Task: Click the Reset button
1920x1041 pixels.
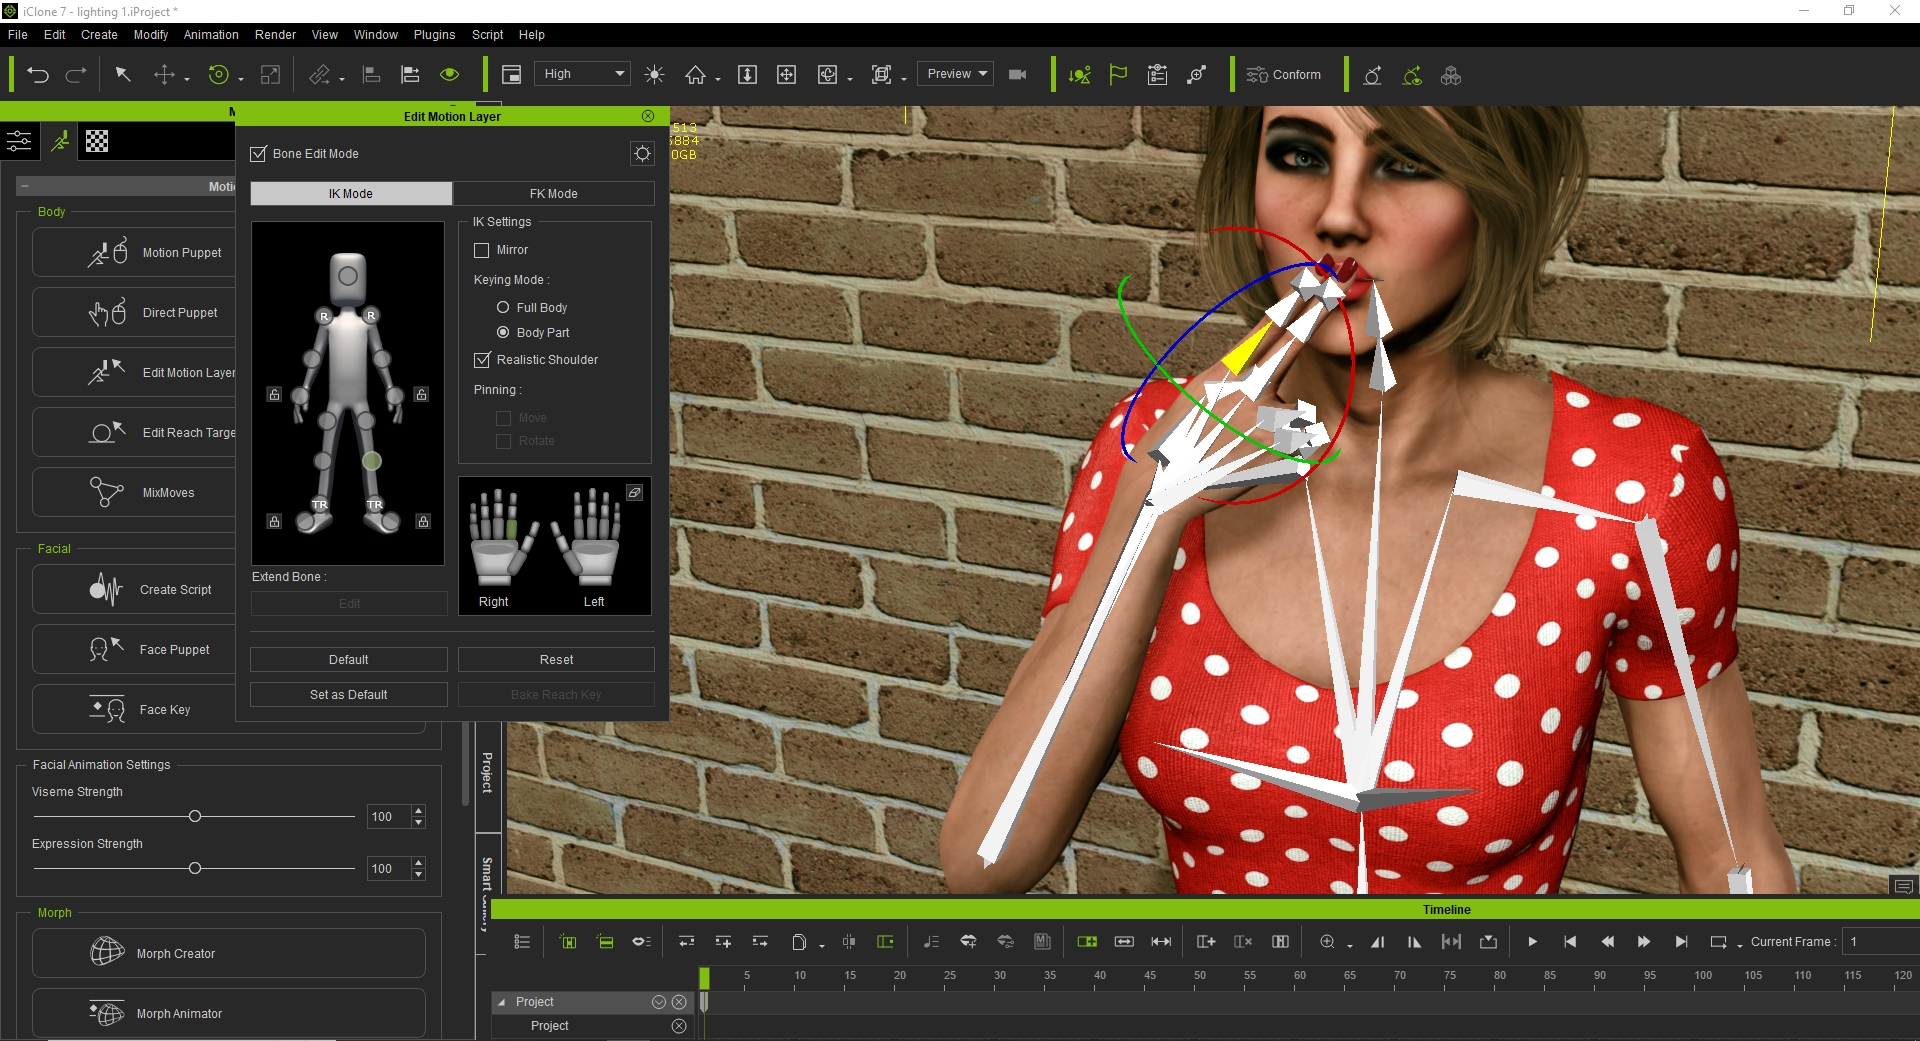Action: (x=556, y=659)
